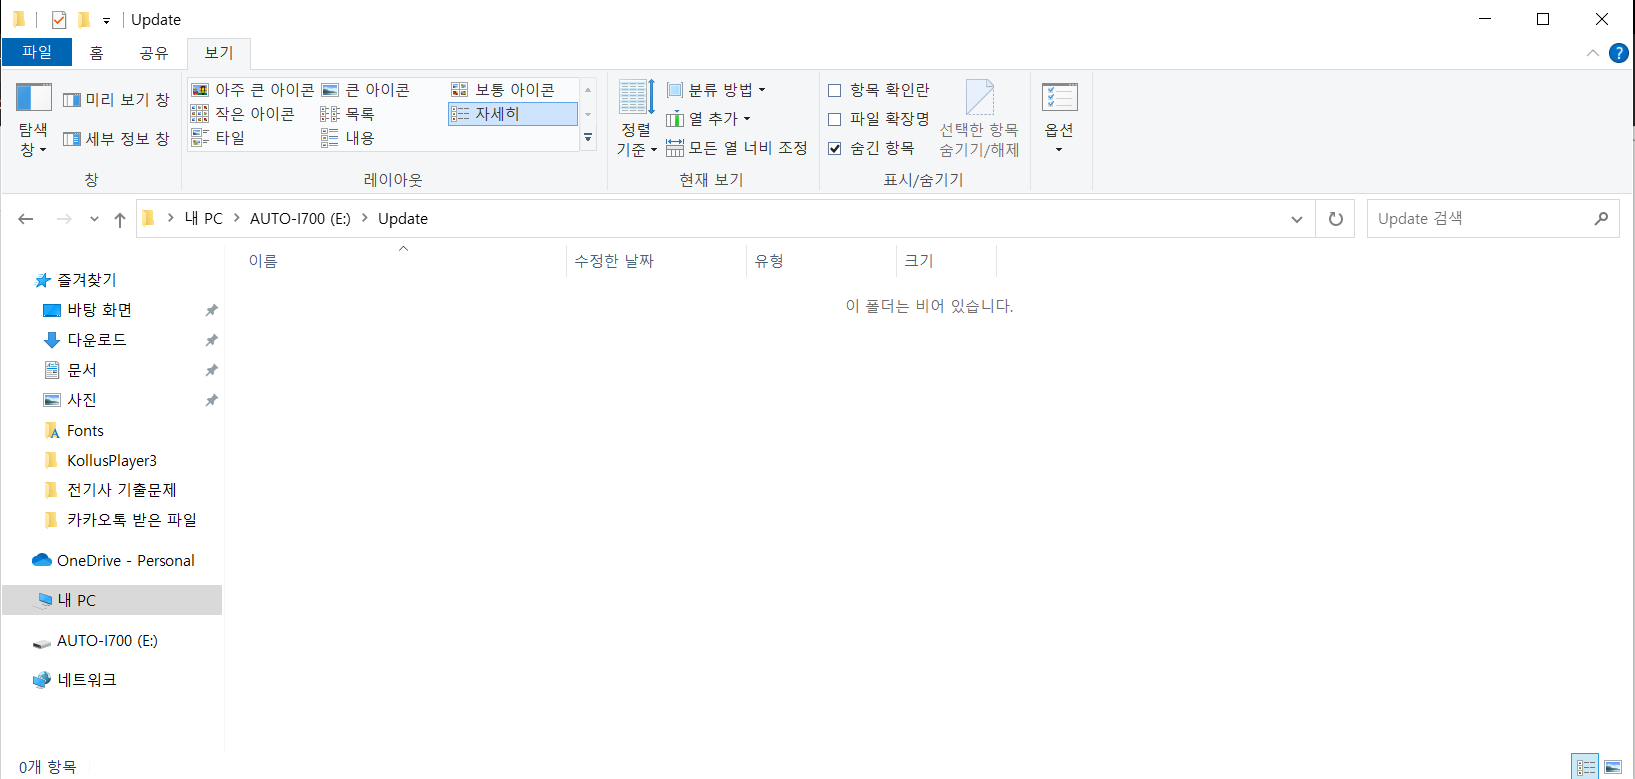Open the sort by (정렬 기준) dropdown
Screen dimensions: 1635x779
pos(636,118)
